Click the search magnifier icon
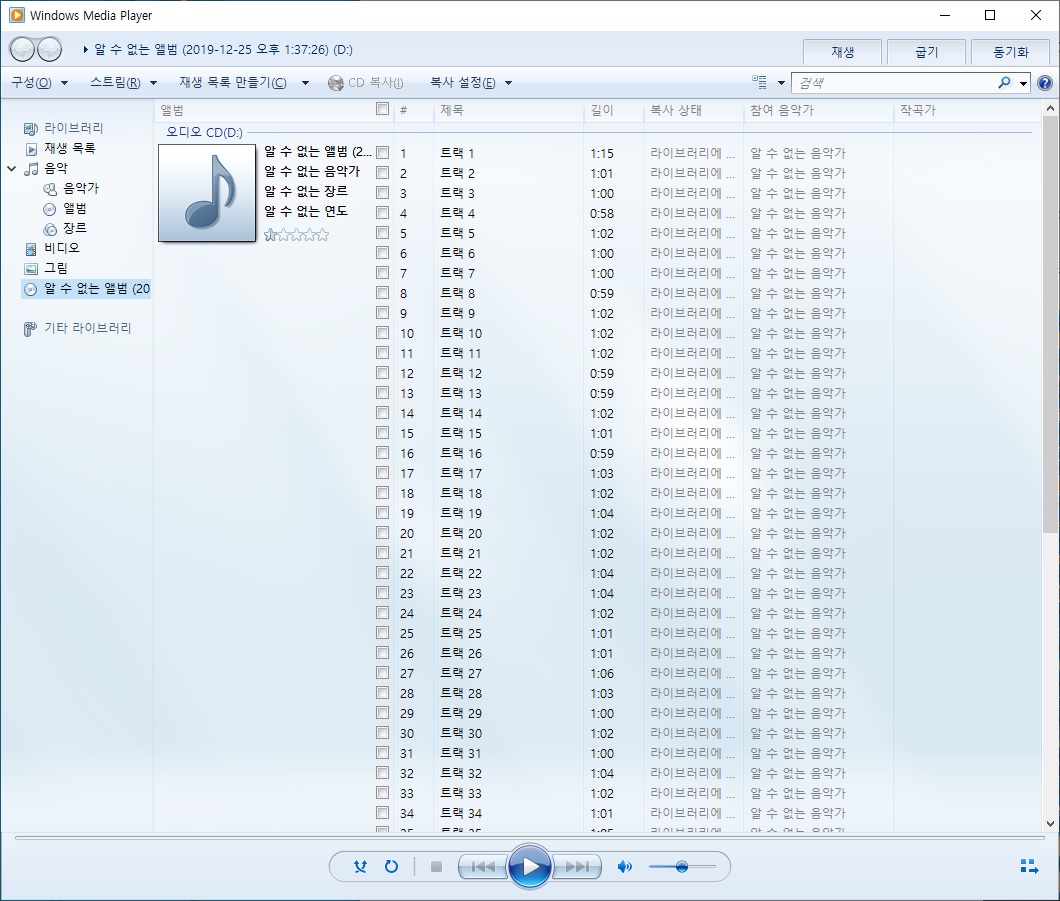 (x=1005, y=82)
